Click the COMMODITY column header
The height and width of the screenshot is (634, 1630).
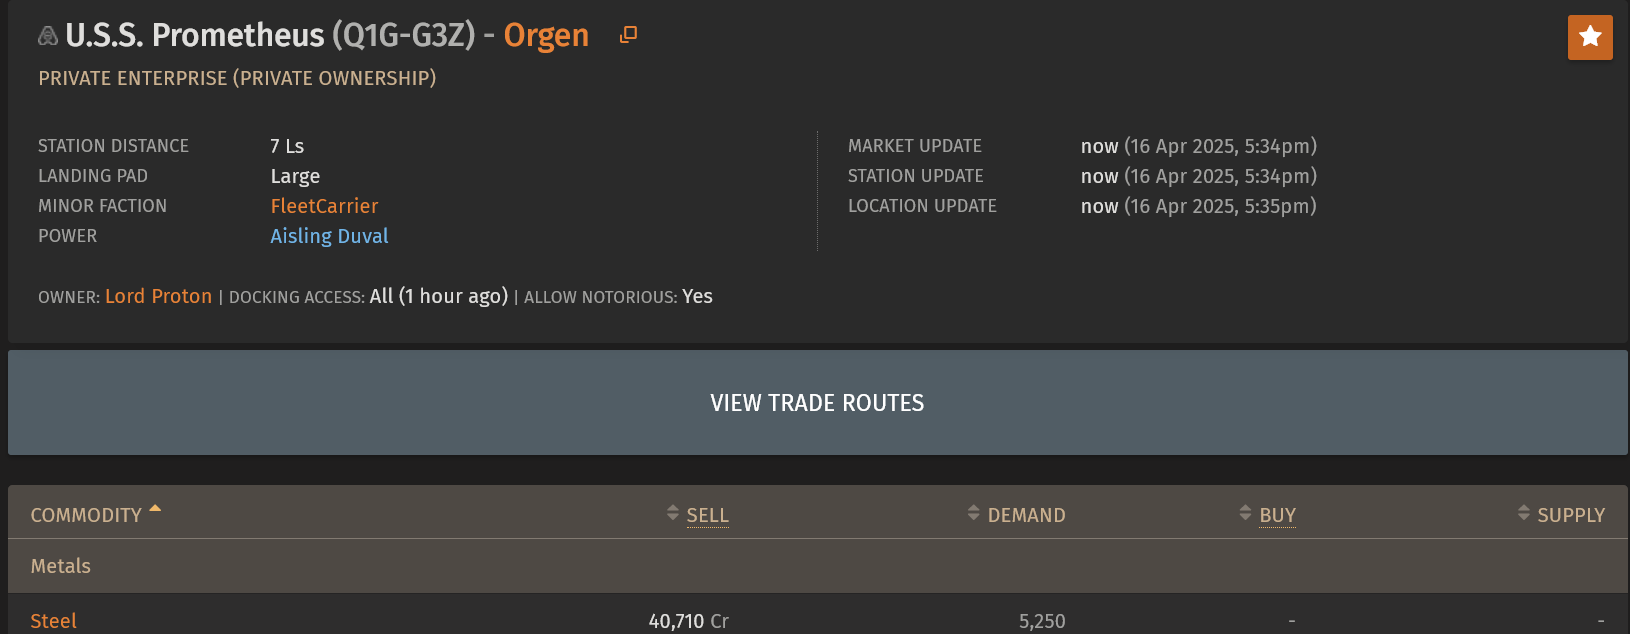coord(86,515)
